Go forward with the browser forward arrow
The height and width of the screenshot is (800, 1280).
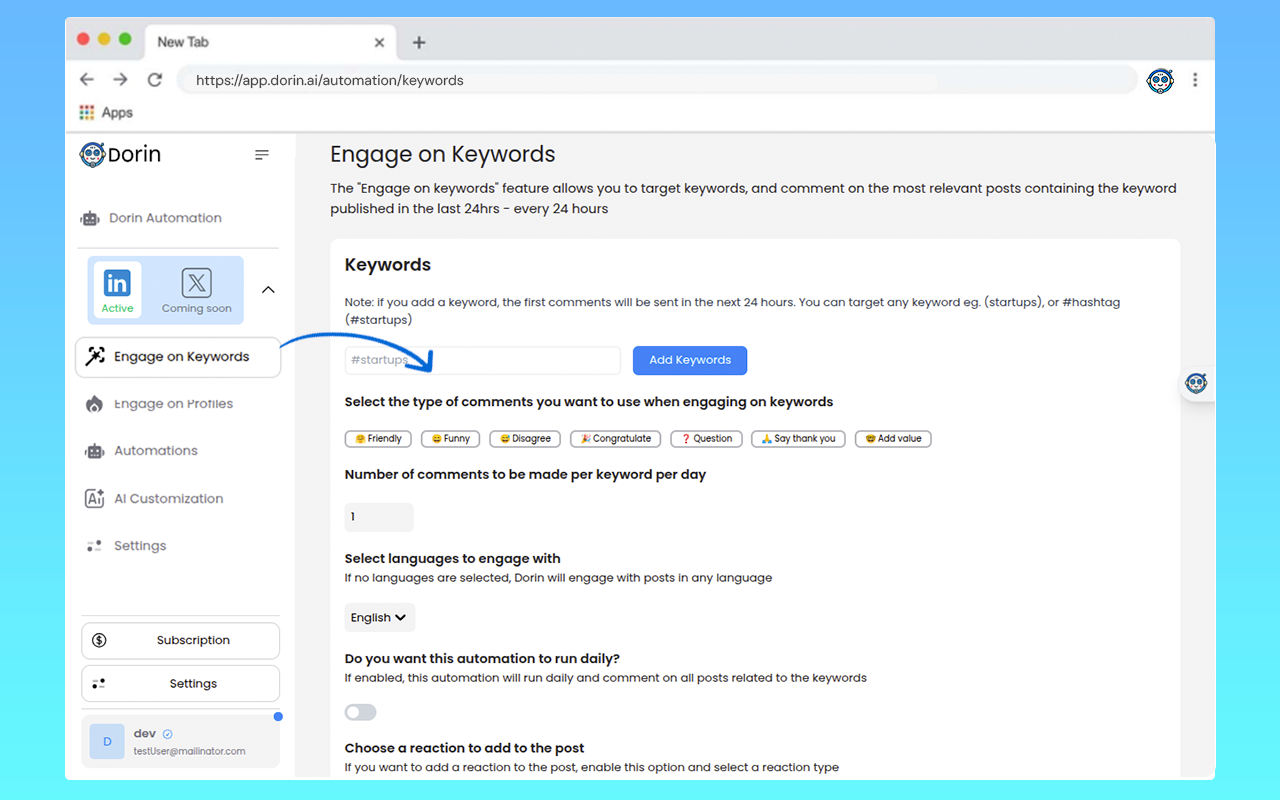(x=120, y=80)
